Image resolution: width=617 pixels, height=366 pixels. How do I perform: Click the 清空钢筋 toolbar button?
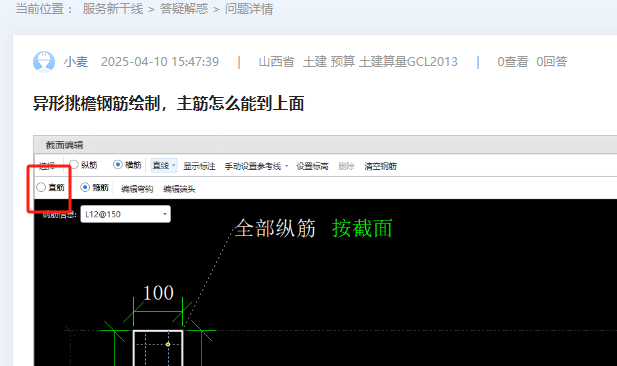[380, 166]
